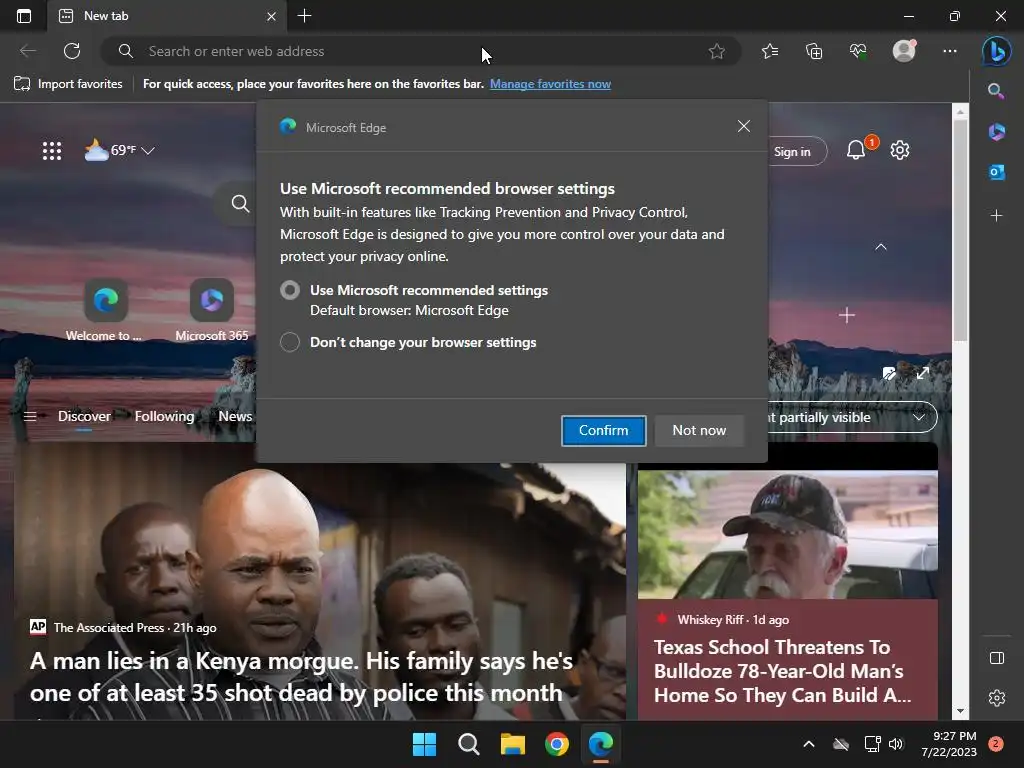Click the cloud sync tray icon

841,744
